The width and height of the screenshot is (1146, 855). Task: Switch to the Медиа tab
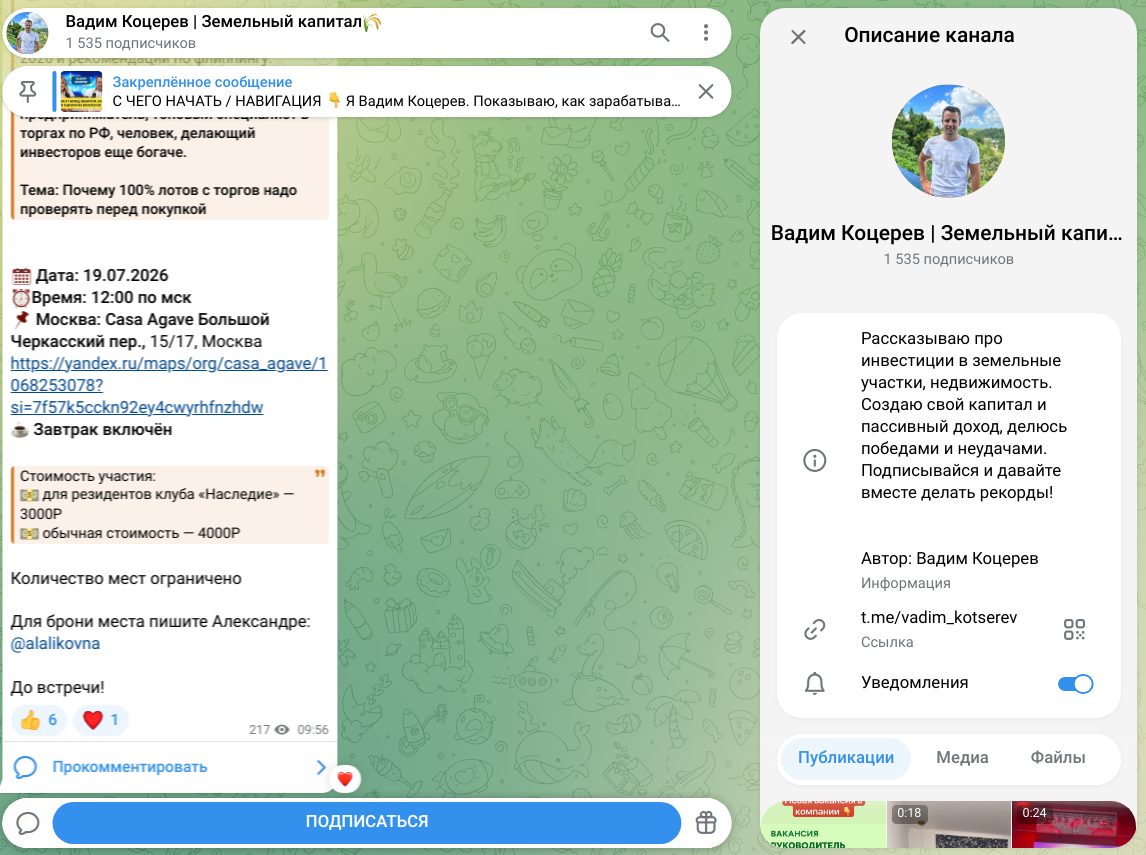point(962,758)
